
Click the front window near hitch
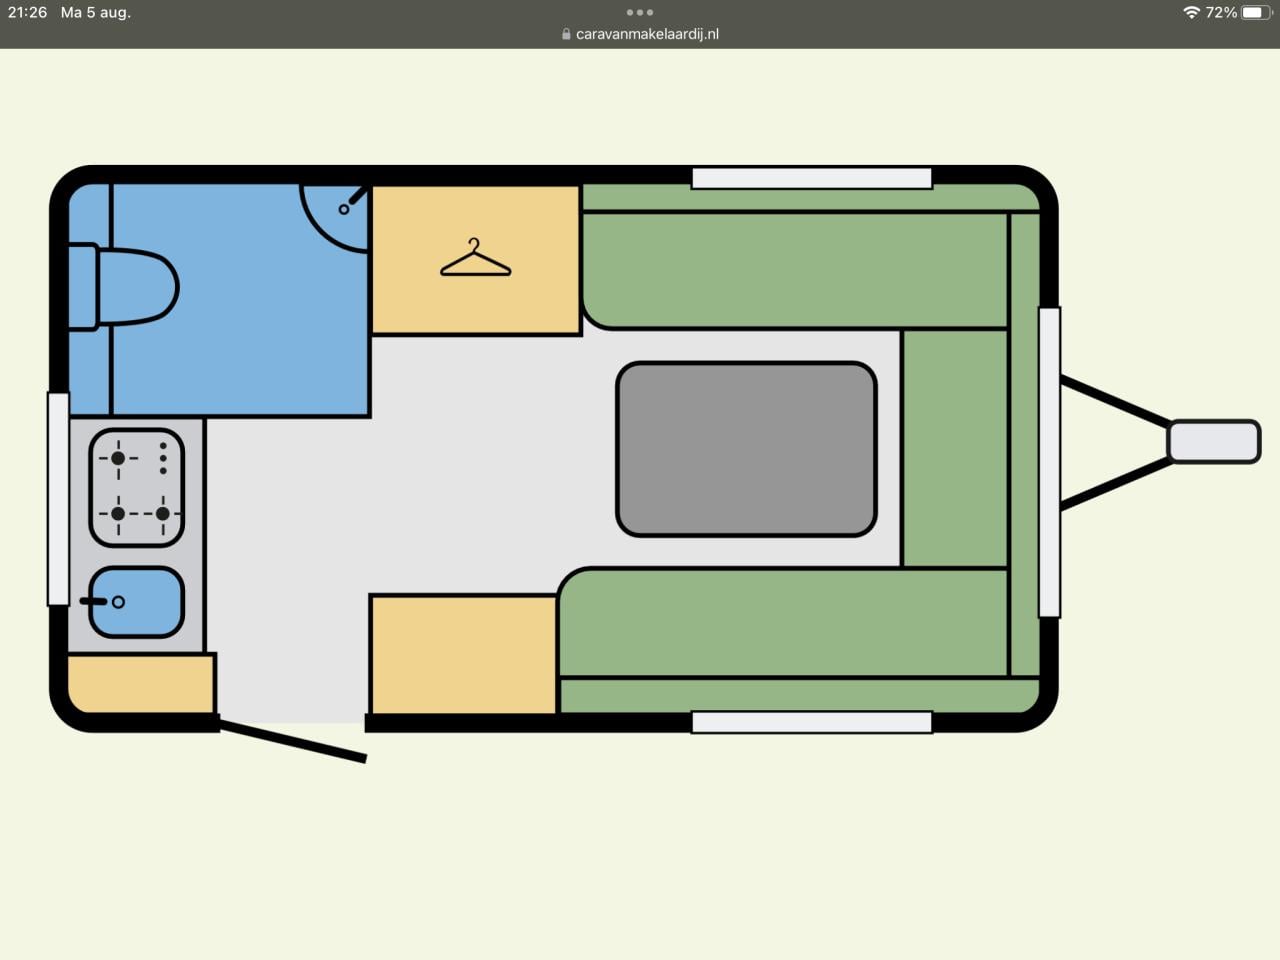[1048, 462]
